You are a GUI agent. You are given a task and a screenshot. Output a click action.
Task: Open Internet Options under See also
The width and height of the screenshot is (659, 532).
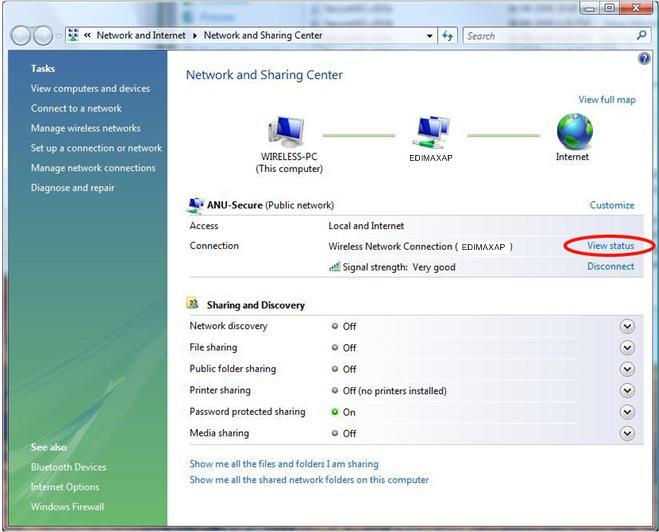click(65, 487)
